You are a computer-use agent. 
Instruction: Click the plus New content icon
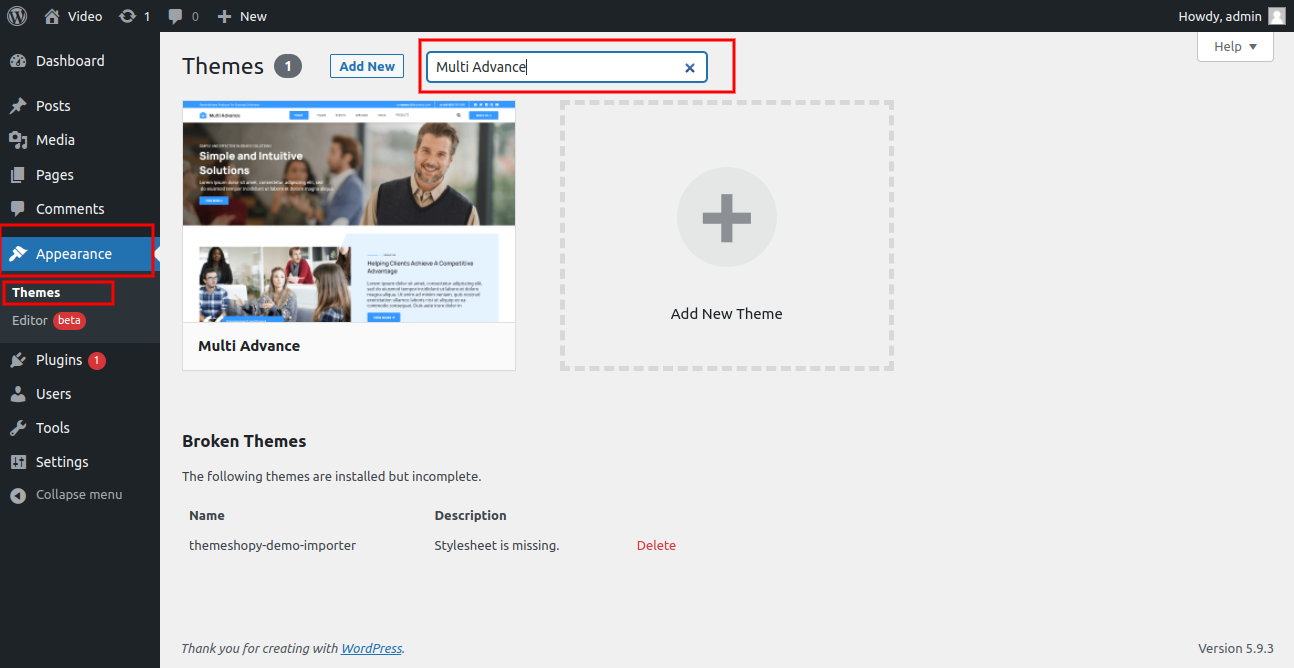[x=224, y=16]
